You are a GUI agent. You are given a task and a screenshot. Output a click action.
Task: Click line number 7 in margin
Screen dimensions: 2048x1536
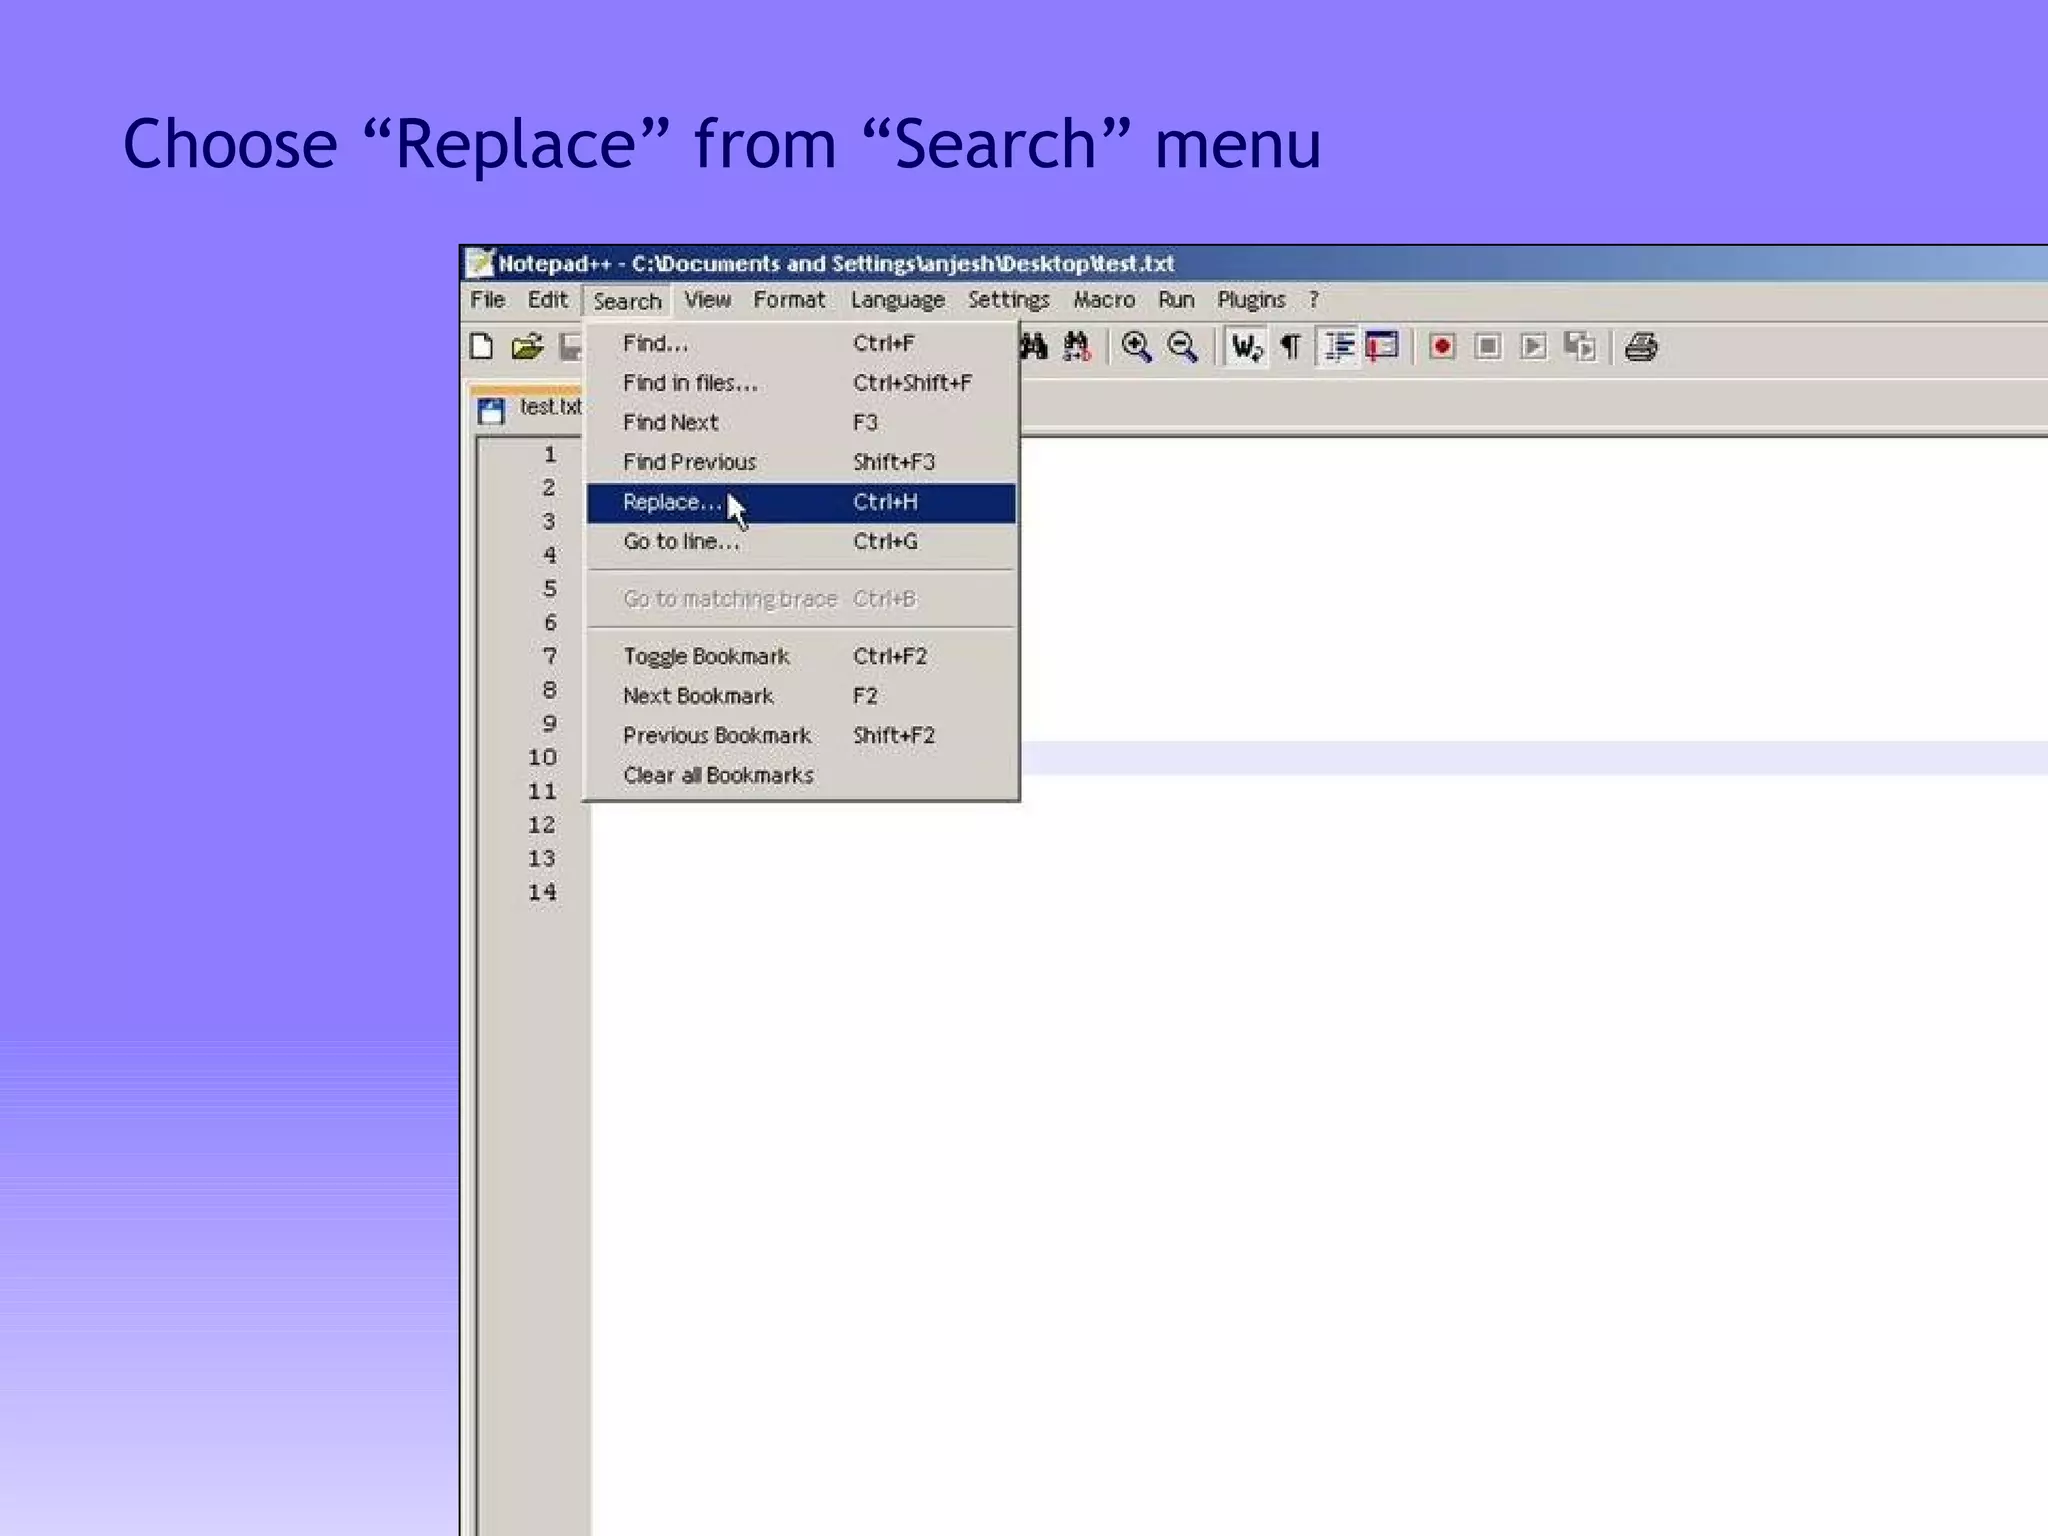pos(549,656)
